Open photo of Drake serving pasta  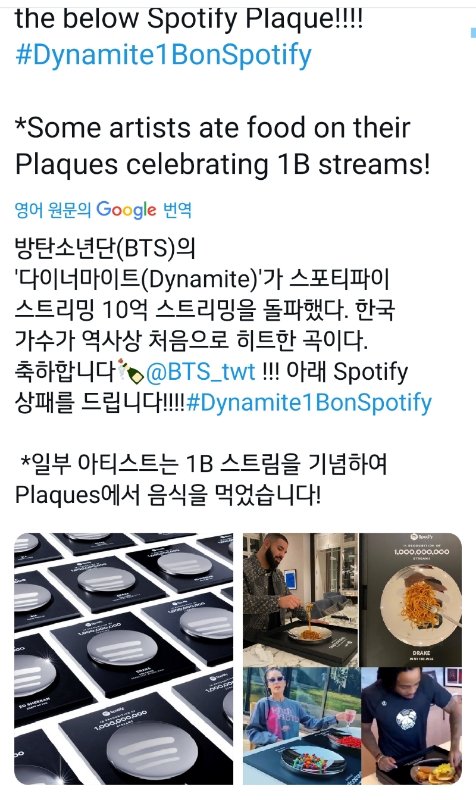click(300, 599)
